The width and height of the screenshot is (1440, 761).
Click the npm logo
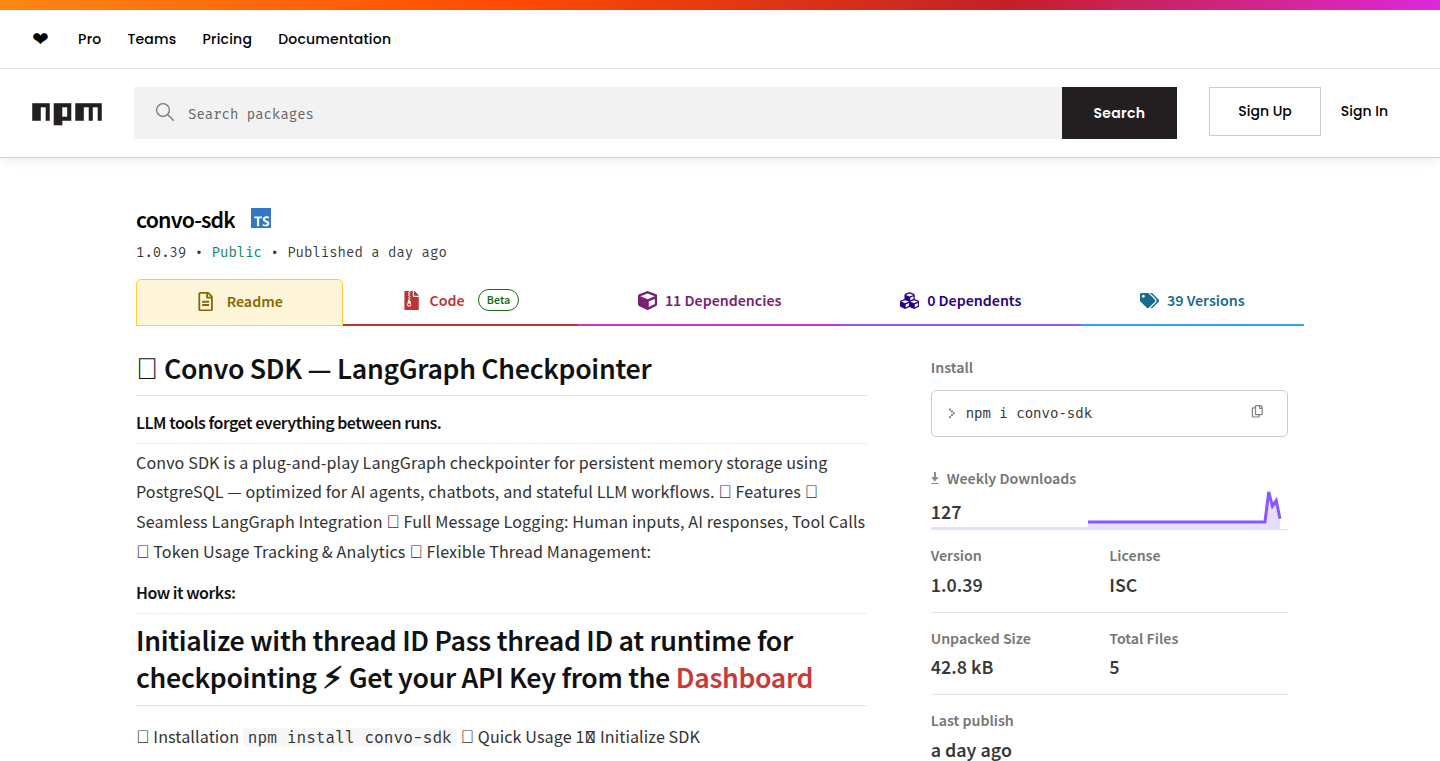point(67,113)
